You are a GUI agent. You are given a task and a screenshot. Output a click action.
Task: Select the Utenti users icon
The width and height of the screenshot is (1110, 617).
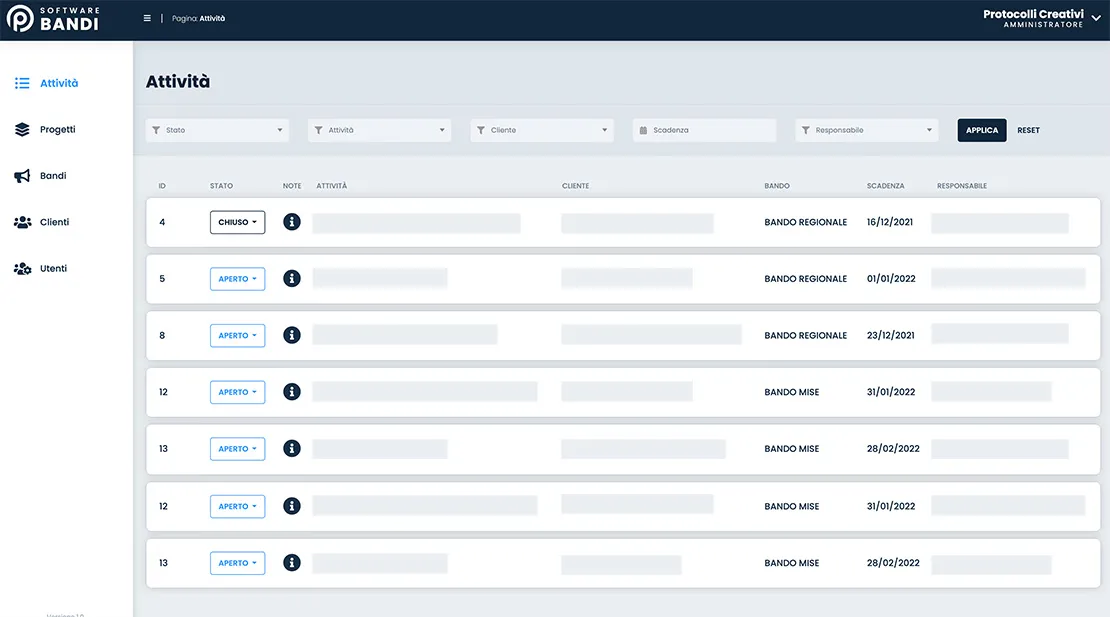[22, 268]
